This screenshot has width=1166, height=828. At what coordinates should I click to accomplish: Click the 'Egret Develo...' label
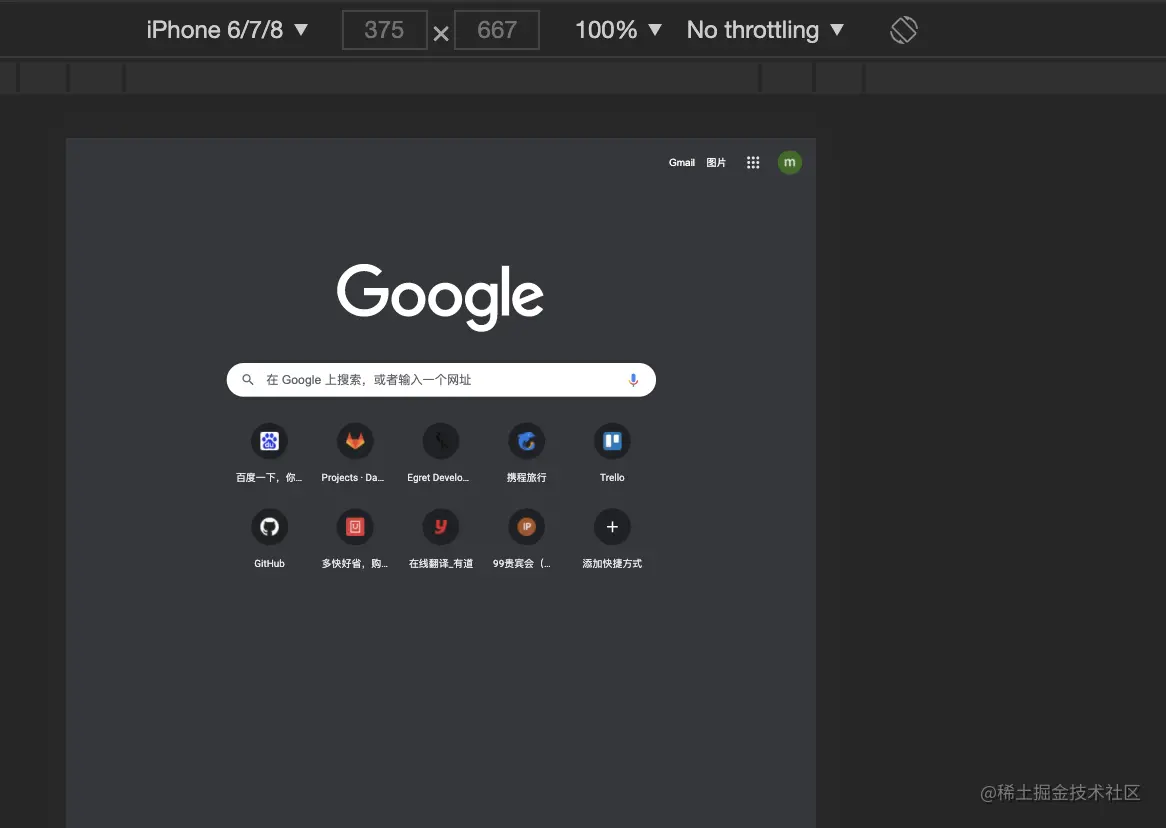[x=438, y=478]
